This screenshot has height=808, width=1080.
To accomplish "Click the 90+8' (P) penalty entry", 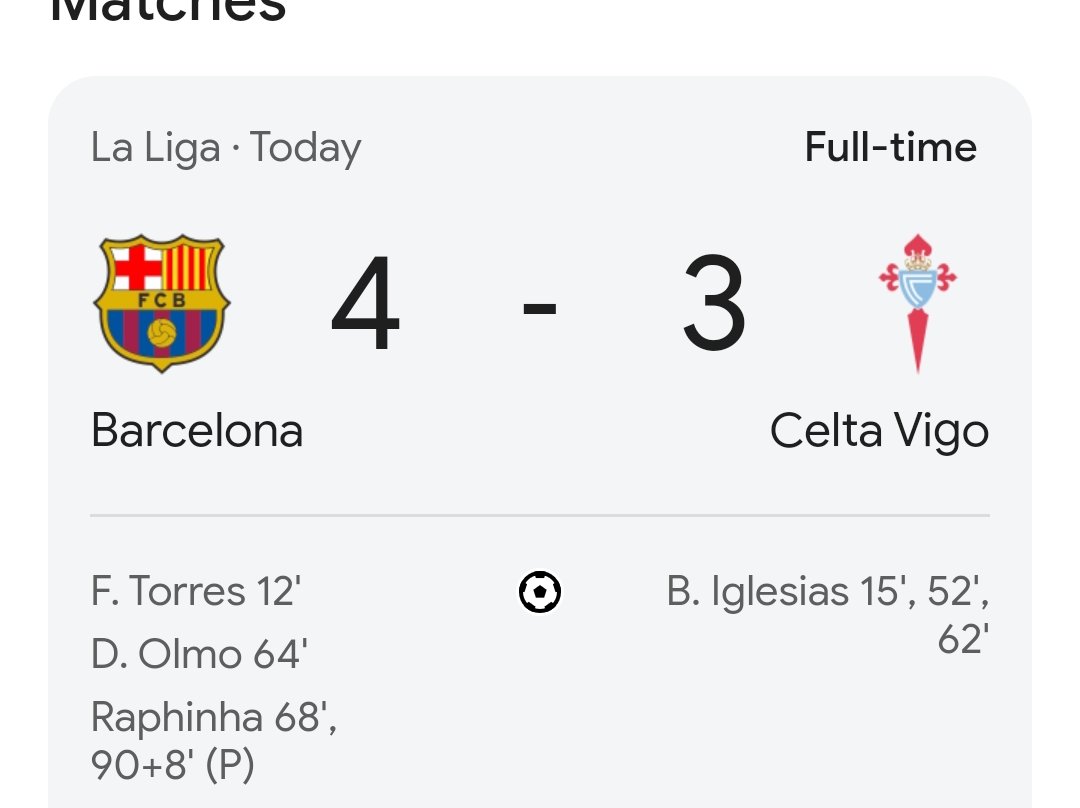I will (x=173, y=765).
